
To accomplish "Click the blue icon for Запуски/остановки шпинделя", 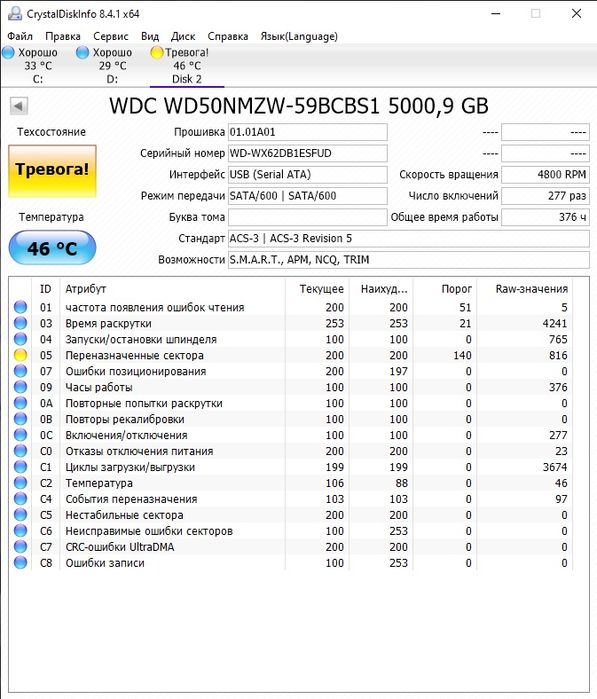I will click(21, 339).
